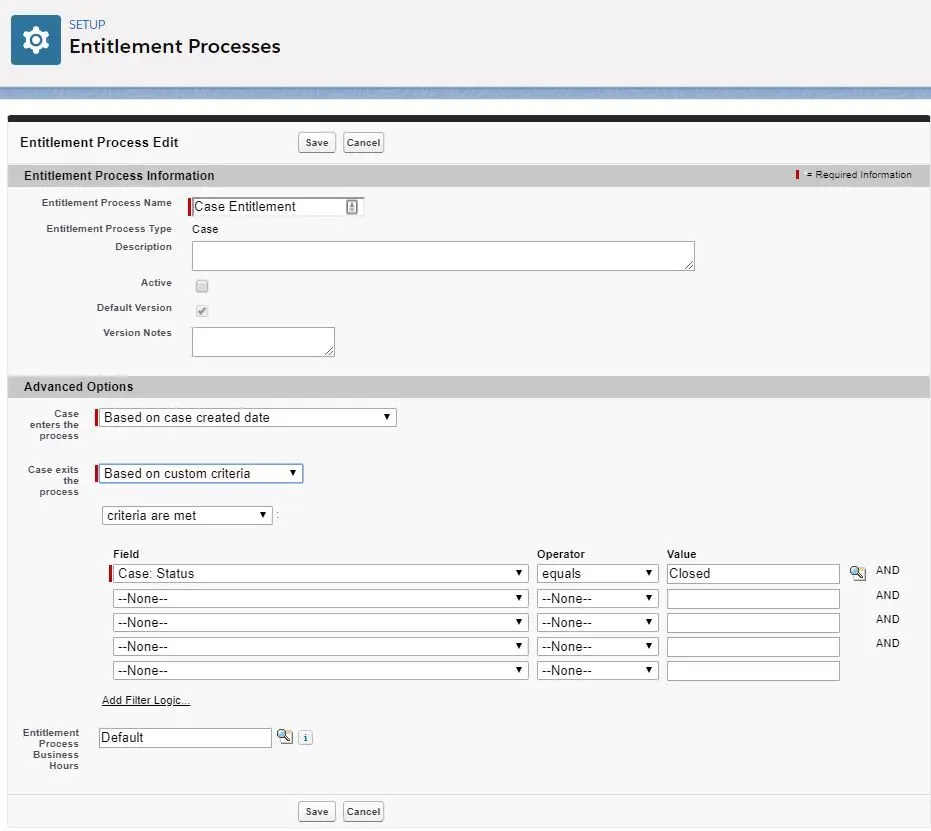Toggle the Default Version checkbox
This screenshot has width=931, height=831.
pyautogui.click(x=202, y=311)
